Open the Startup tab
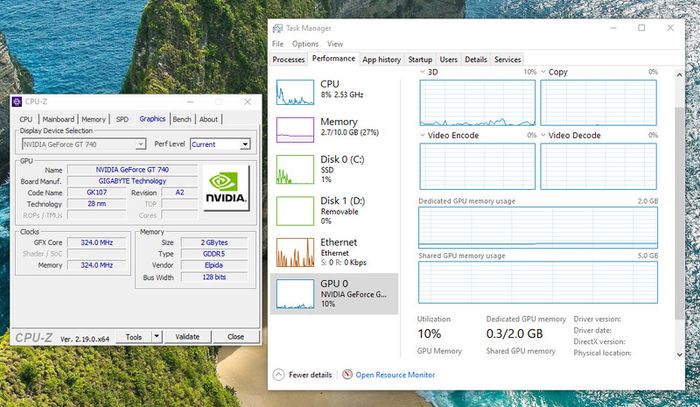Screen dimensions: 700x407 (x=420, y=59)
